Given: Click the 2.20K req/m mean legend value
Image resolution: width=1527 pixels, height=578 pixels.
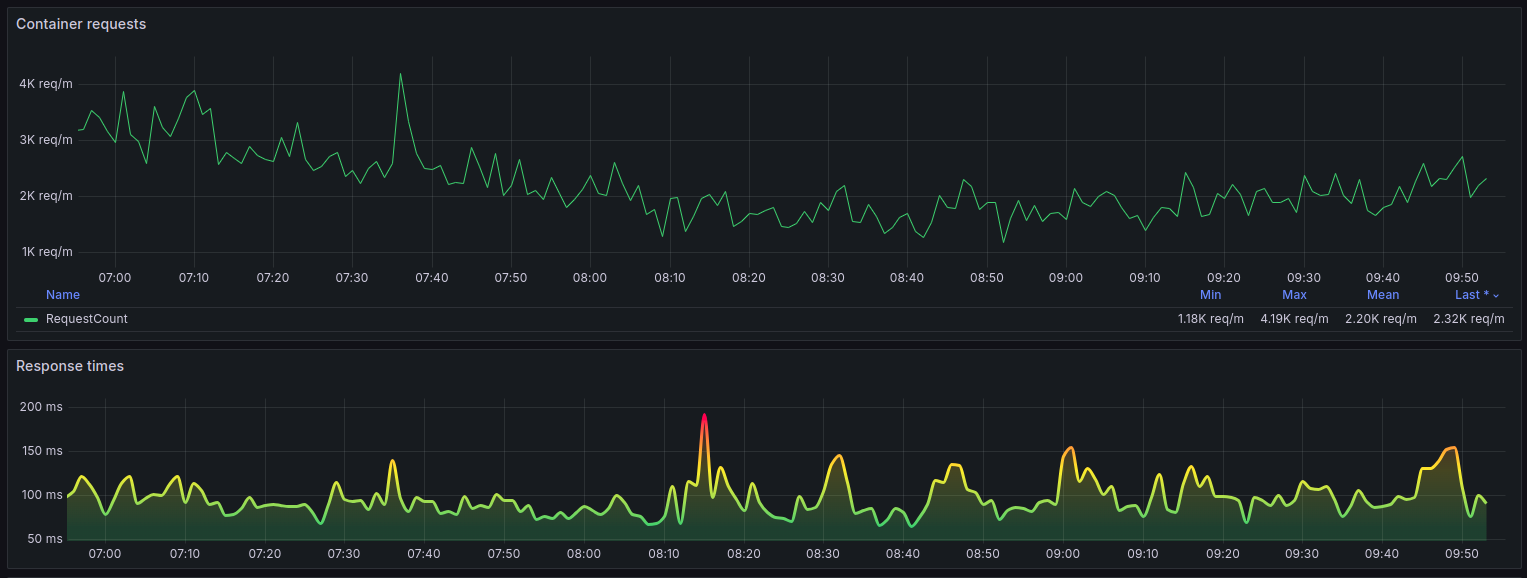Looking at the screenshot, I should [1381, 319].
